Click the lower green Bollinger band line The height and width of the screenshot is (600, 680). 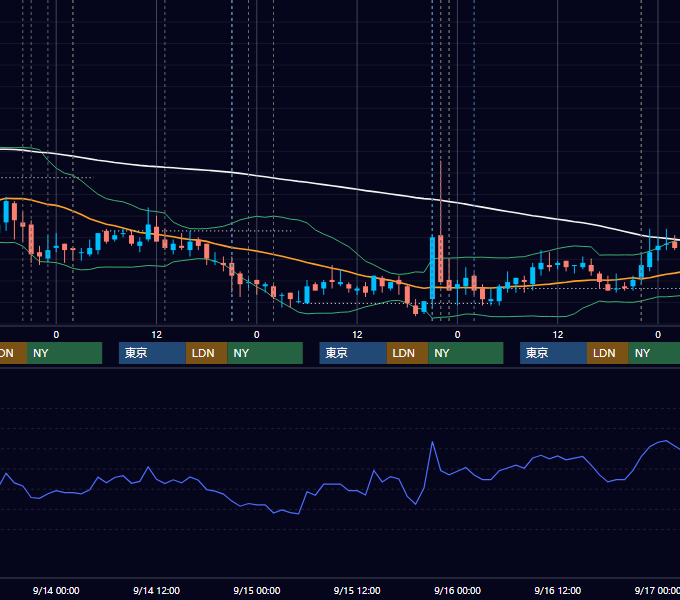(x=330, y=312)
